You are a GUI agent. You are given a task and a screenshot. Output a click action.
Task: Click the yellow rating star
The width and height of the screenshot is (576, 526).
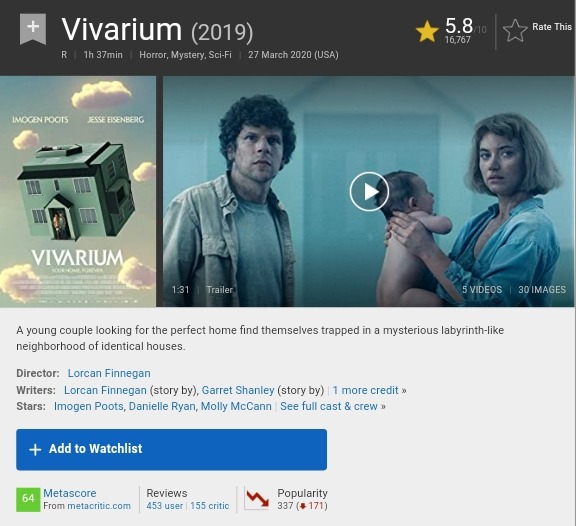tap(427, 31)
